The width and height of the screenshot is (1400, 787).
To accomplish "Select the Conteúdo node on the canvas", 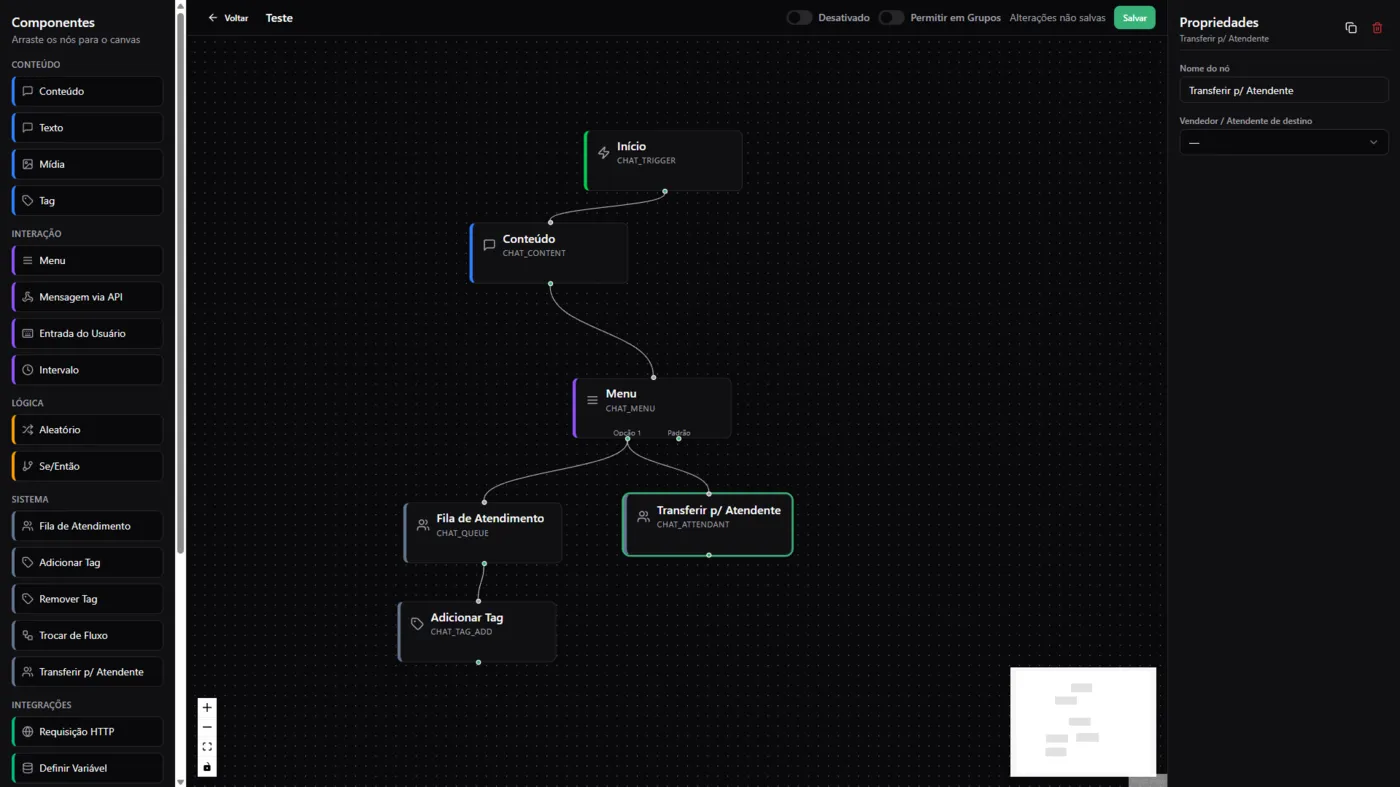I will pos(549,253).
